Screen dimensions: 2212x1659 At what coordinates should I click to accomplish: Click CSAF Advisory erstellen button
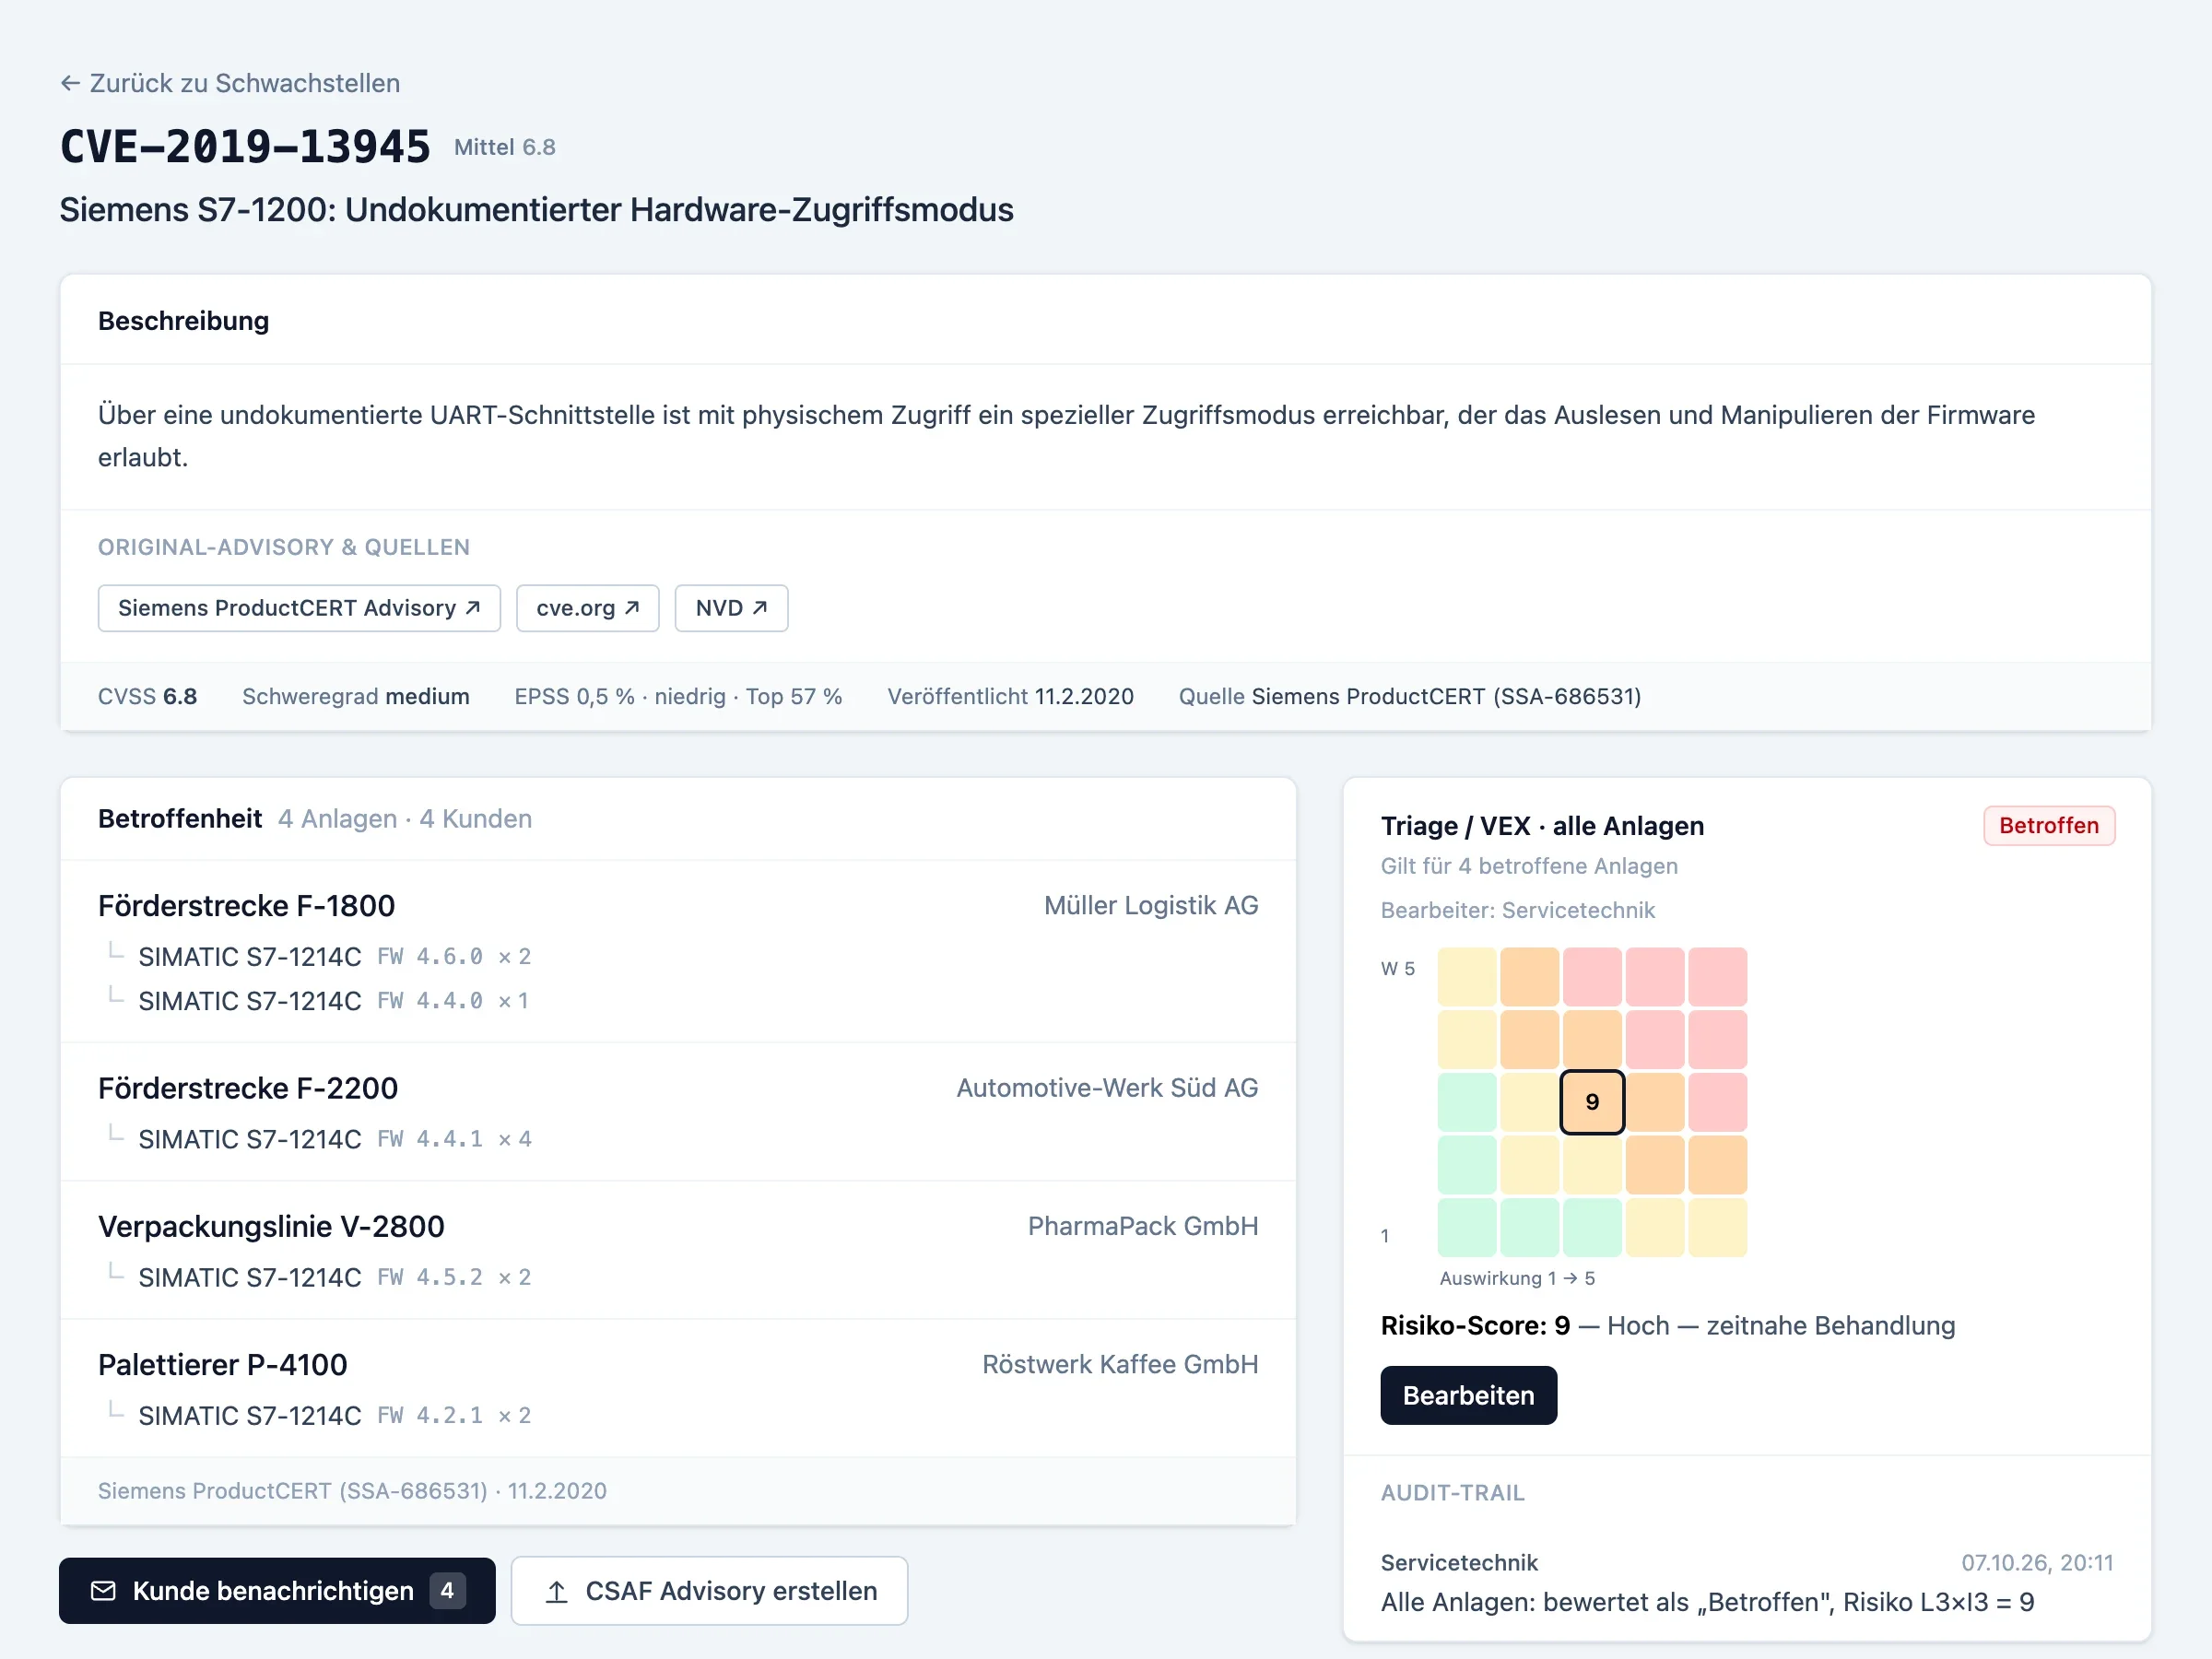point(709,1590)
